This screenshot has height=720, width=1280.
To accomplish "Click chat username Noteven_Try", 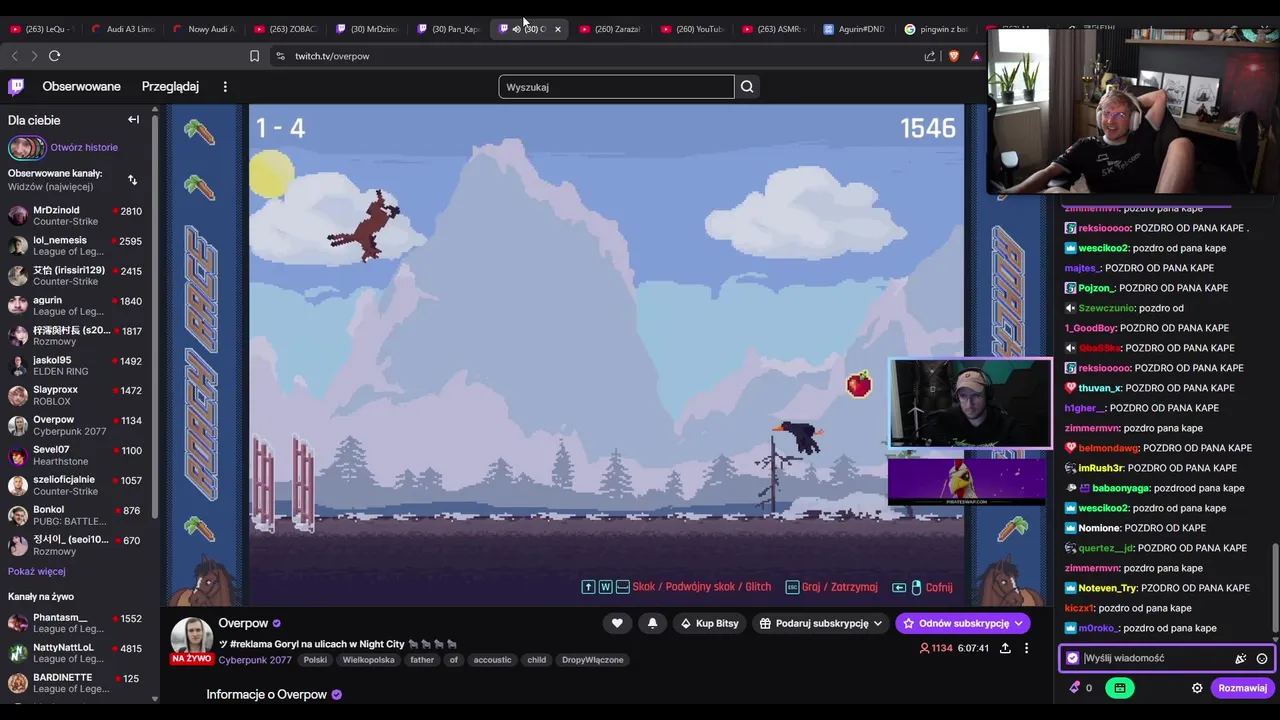I will (x=1107, y=588).
